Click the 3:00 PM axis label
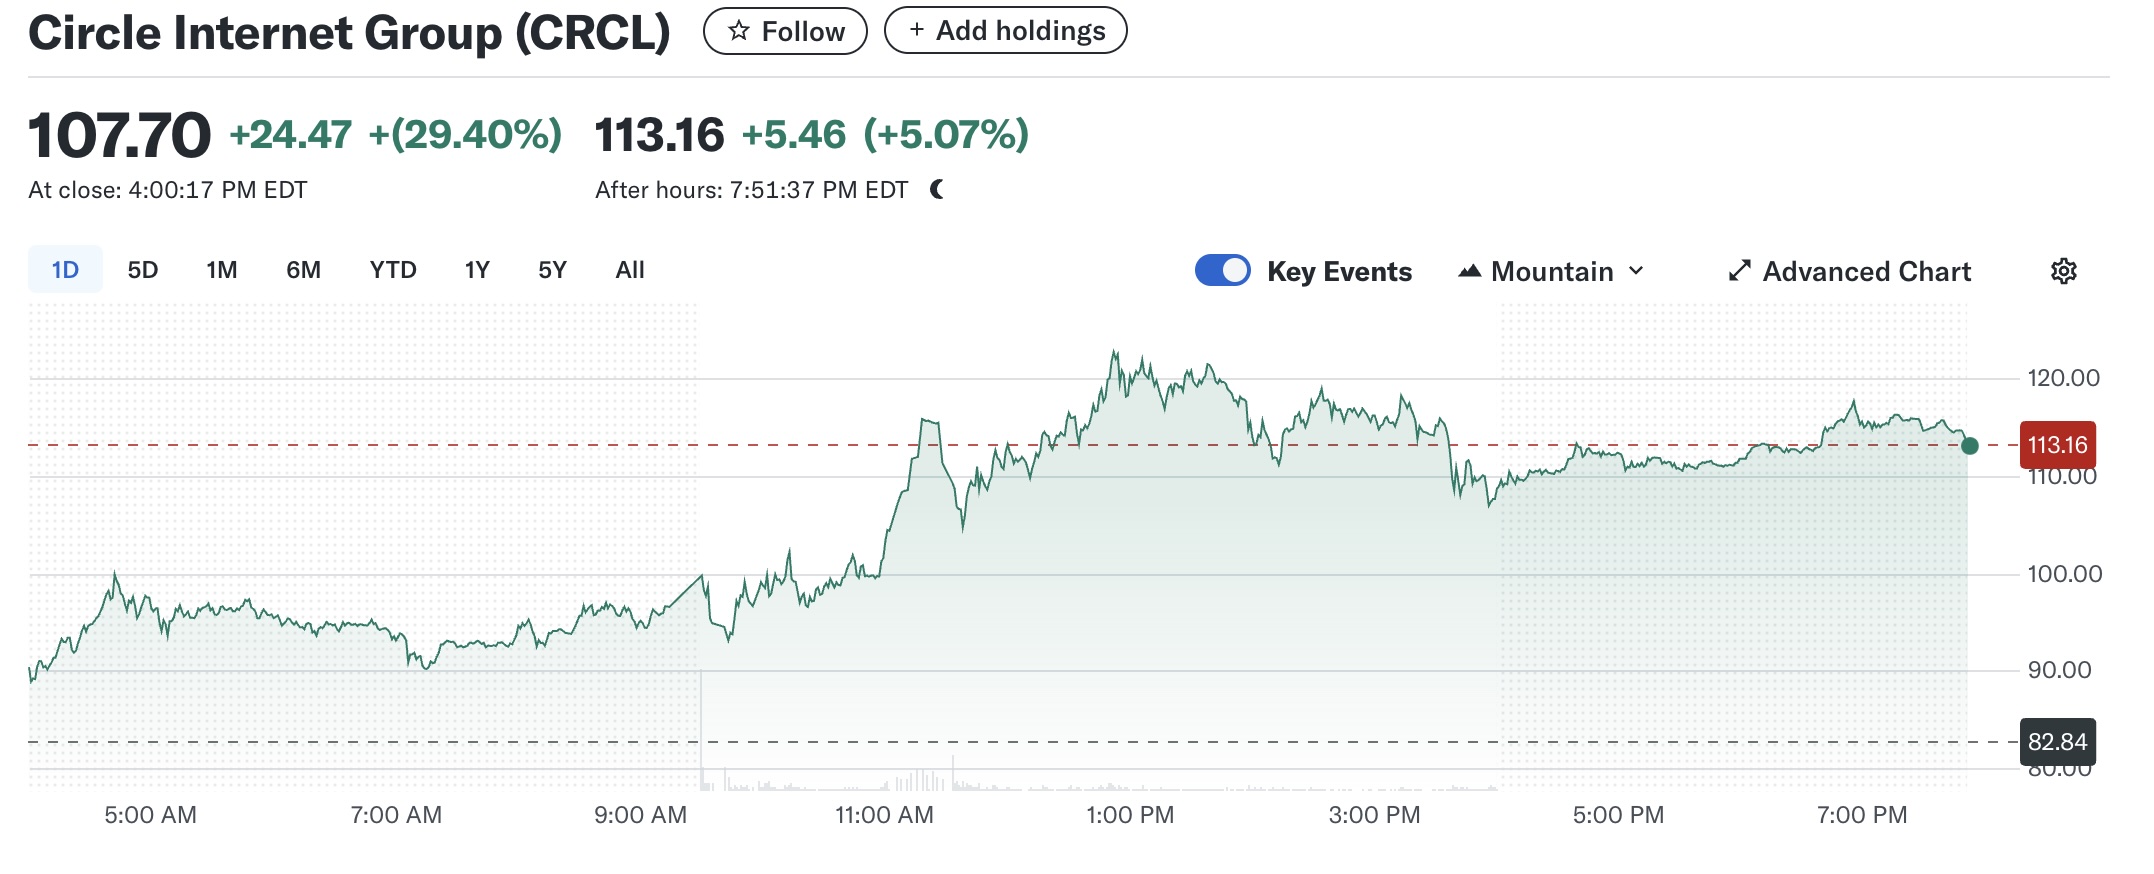 [1374, 815]
